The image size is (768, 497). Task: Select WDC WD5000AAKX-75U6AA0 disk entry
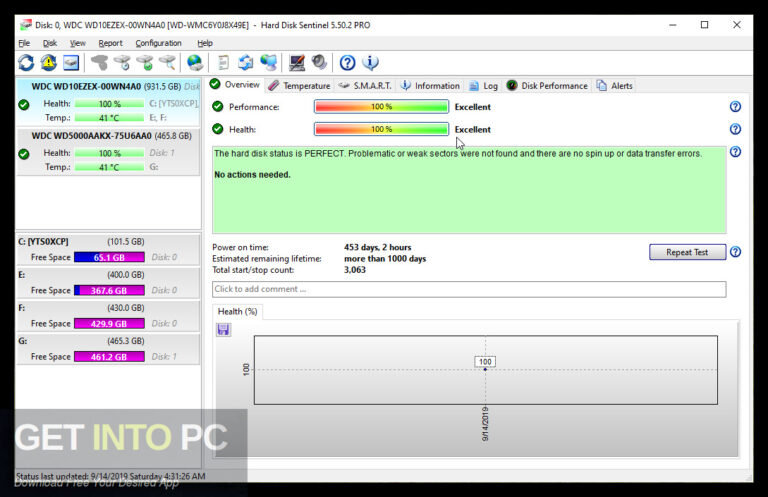[109, 151]
